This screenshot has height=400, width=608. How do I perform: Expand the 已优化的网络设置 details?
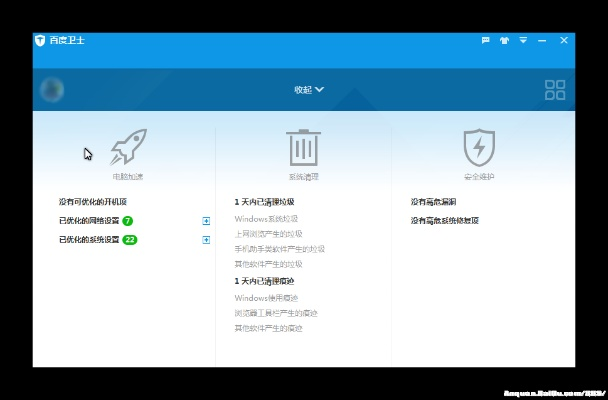[206, 220]
